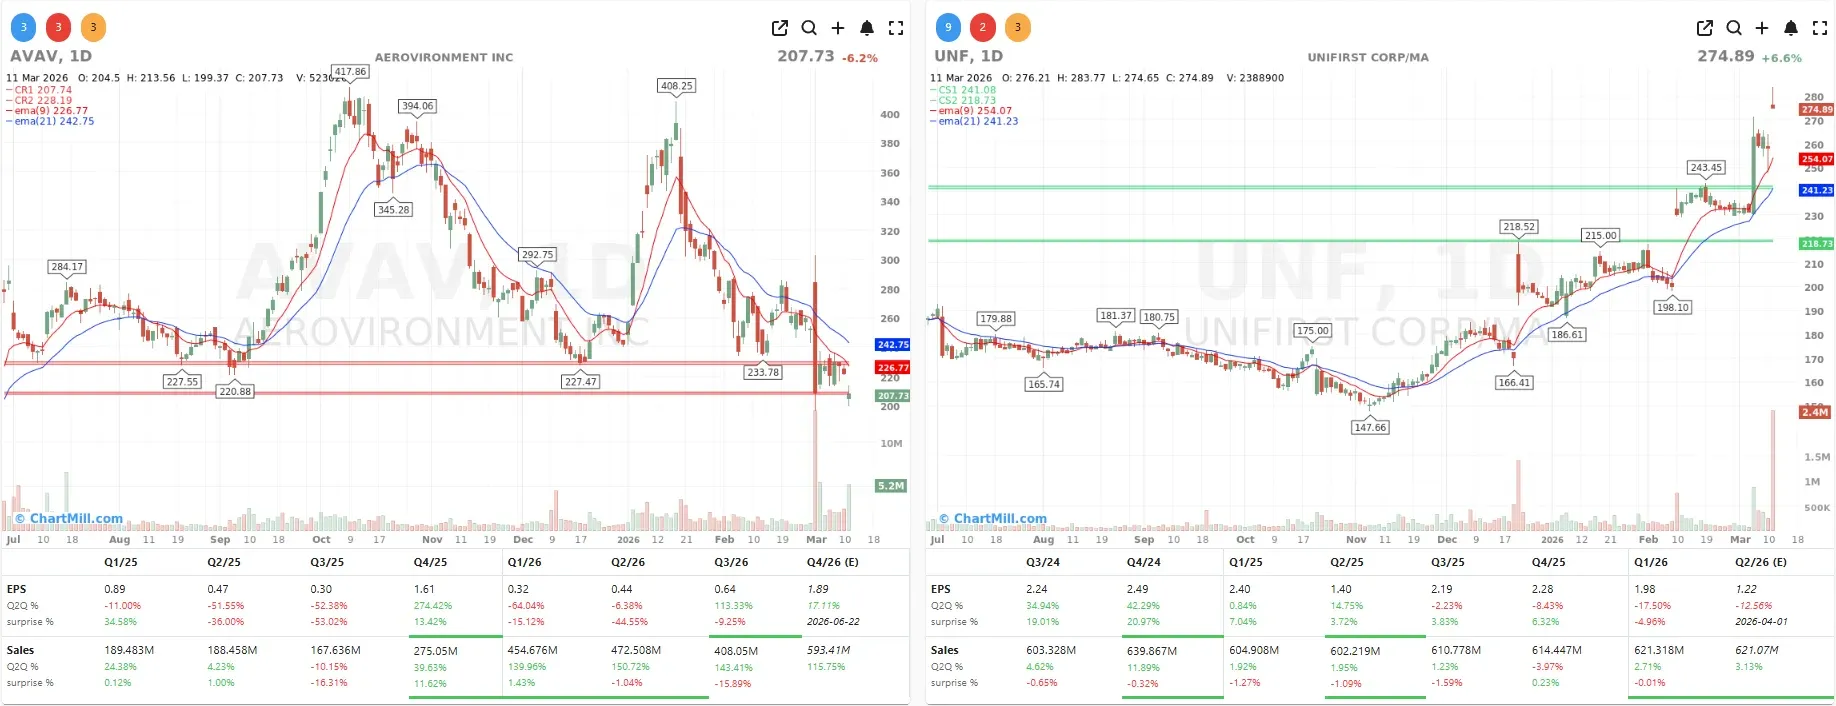Click the 198.10 price label on UNF chart
Screen dimensions: 1836x706
(1673, 308)
